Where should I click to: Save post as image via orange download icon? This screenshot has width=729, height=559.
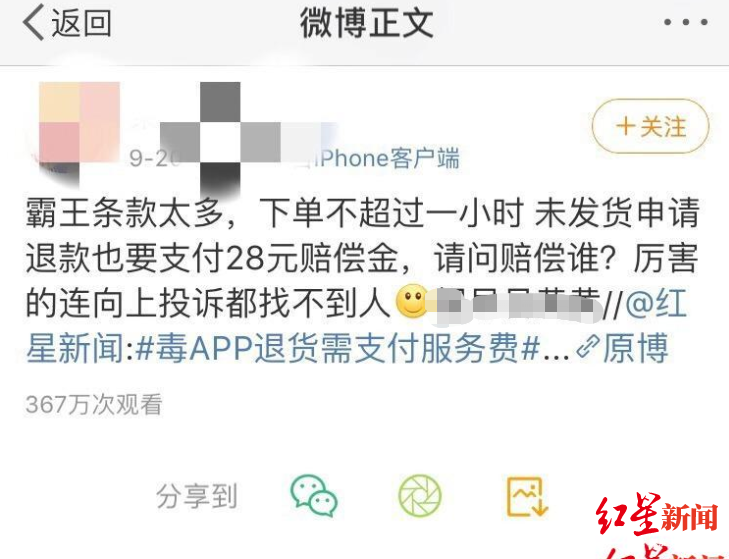527,496
